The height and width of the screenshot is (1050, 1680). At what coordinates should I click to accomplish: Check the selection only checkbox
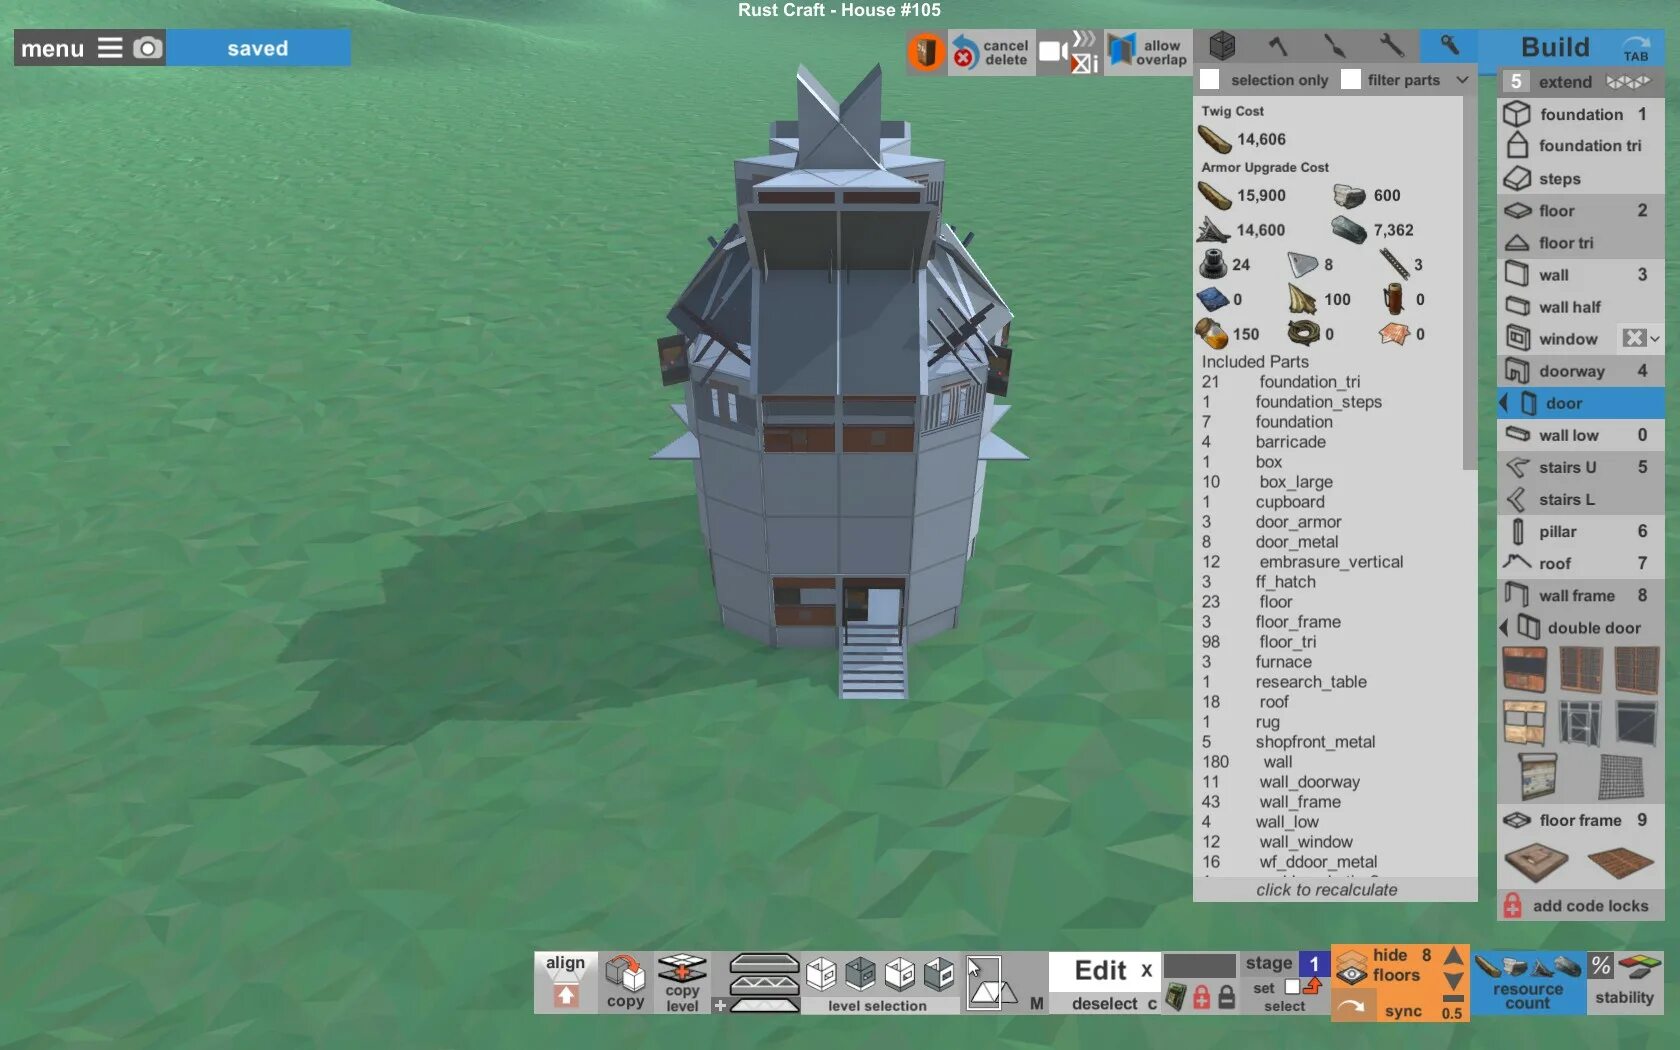1210,80
